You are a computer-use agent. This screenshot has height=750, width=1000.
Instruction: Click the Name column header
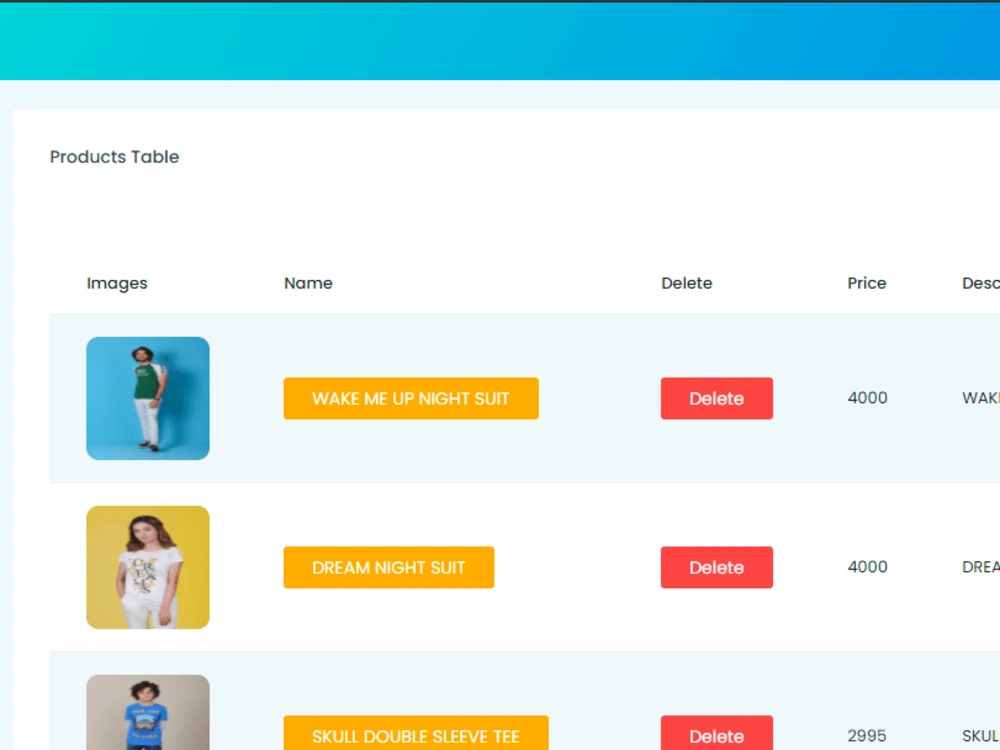(x=308, y=283)
